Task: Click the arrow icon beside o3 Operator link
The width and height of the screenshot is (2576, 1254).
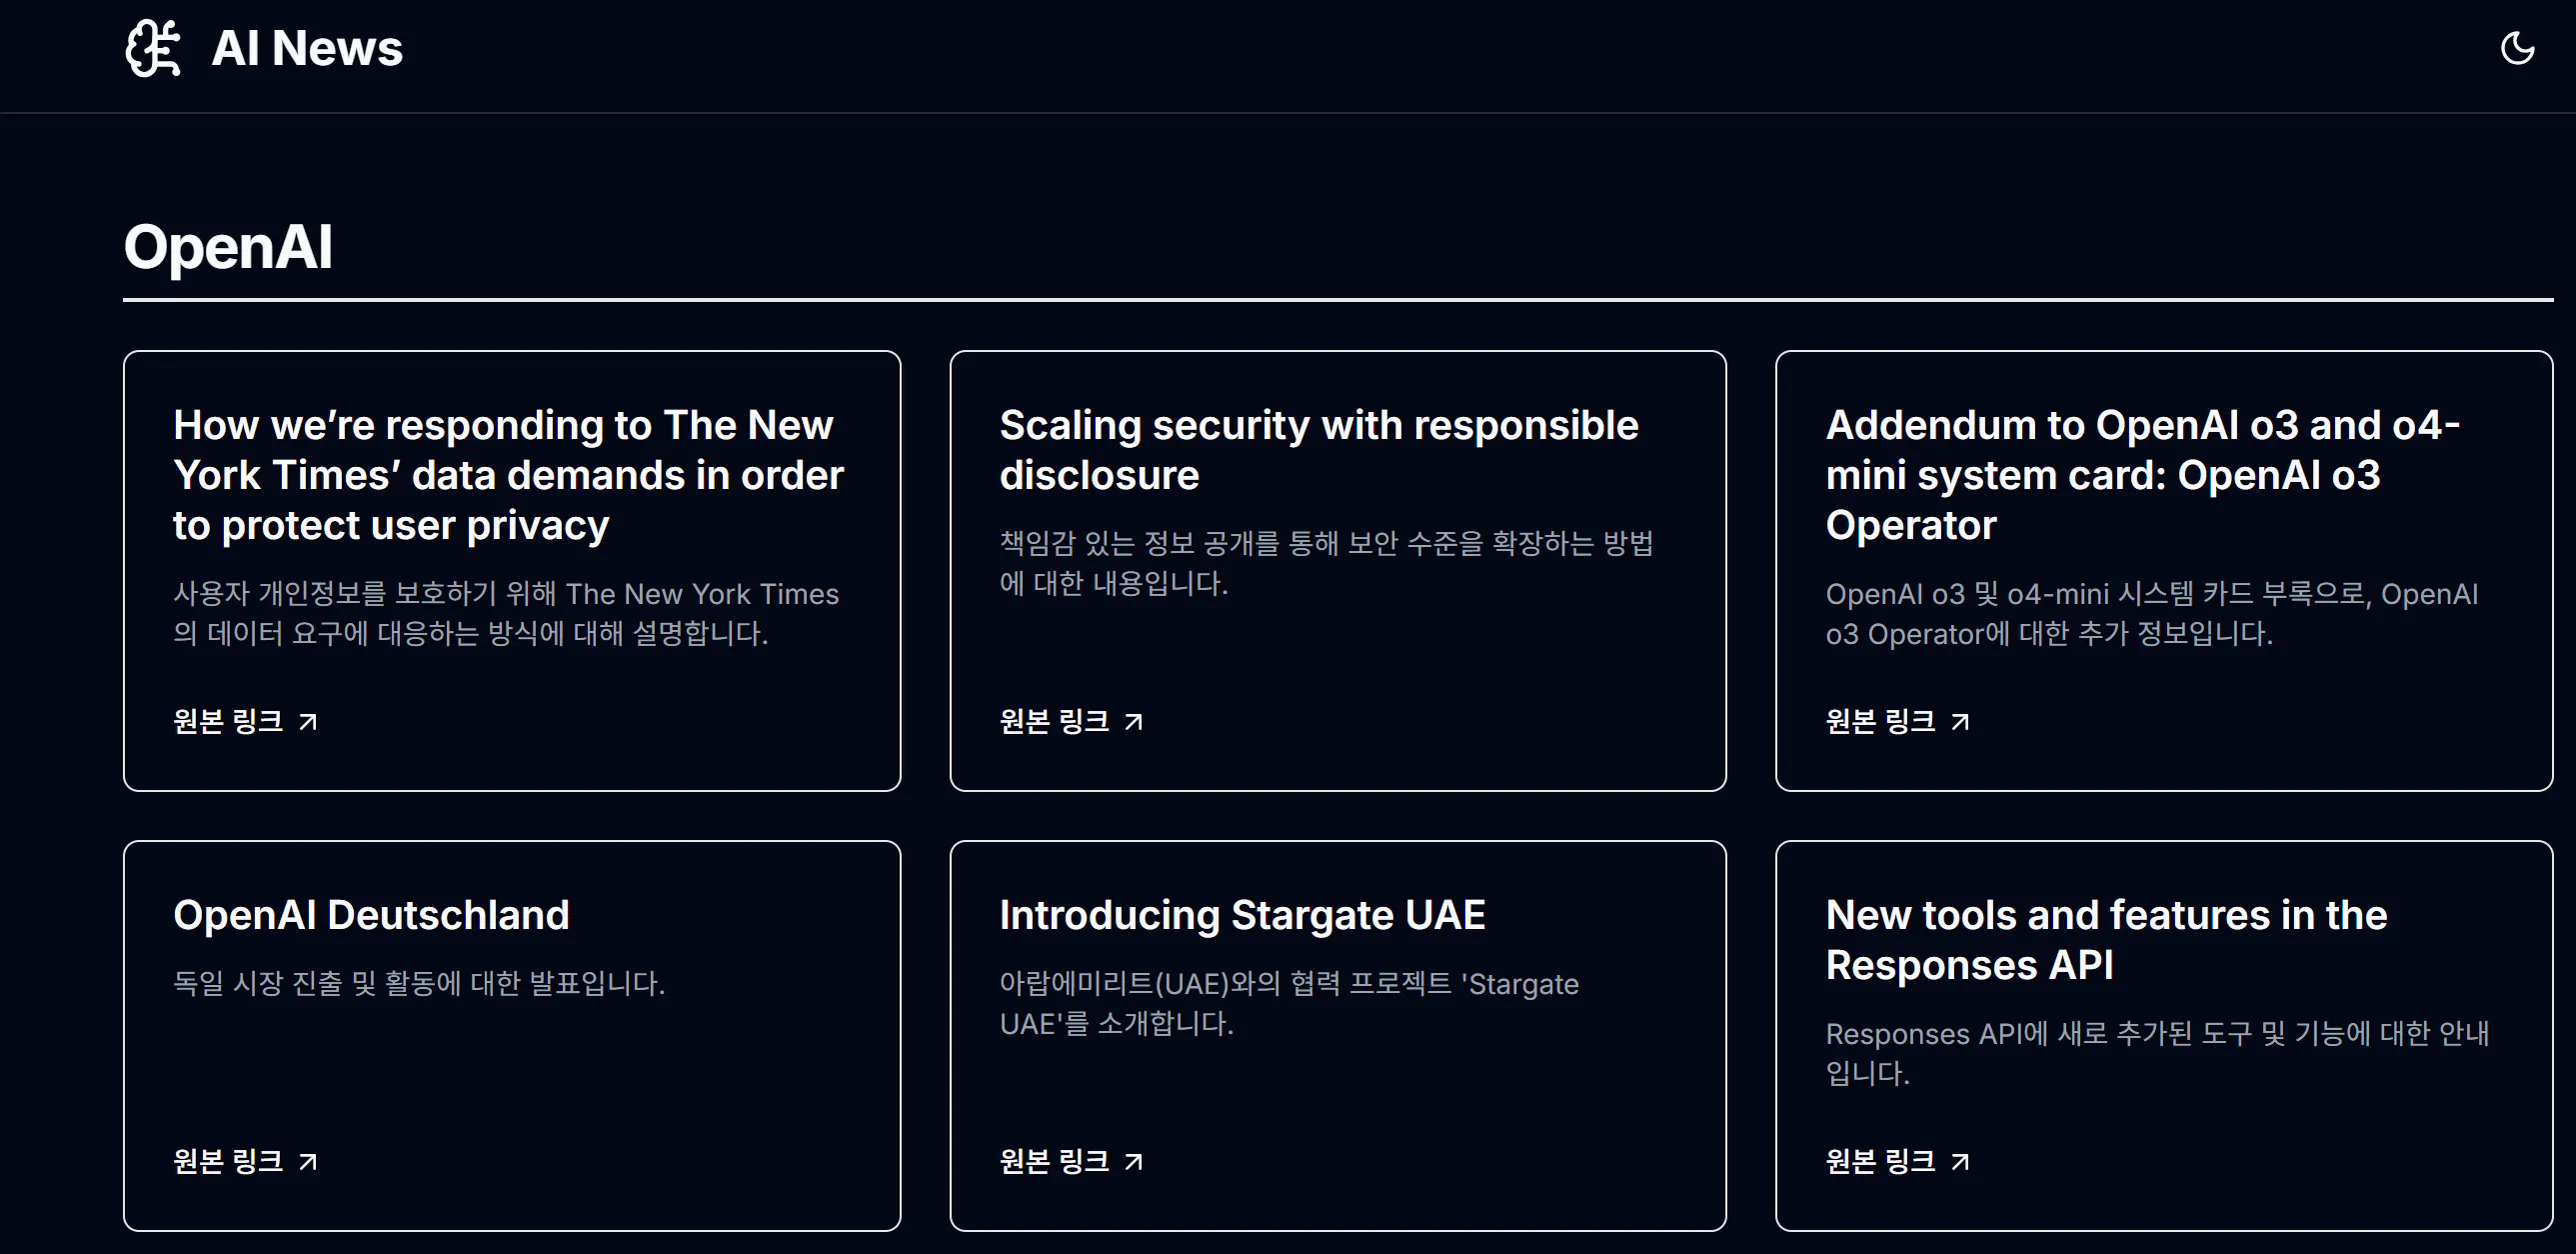Action: pyautogui.click(x=1960, y=722)
